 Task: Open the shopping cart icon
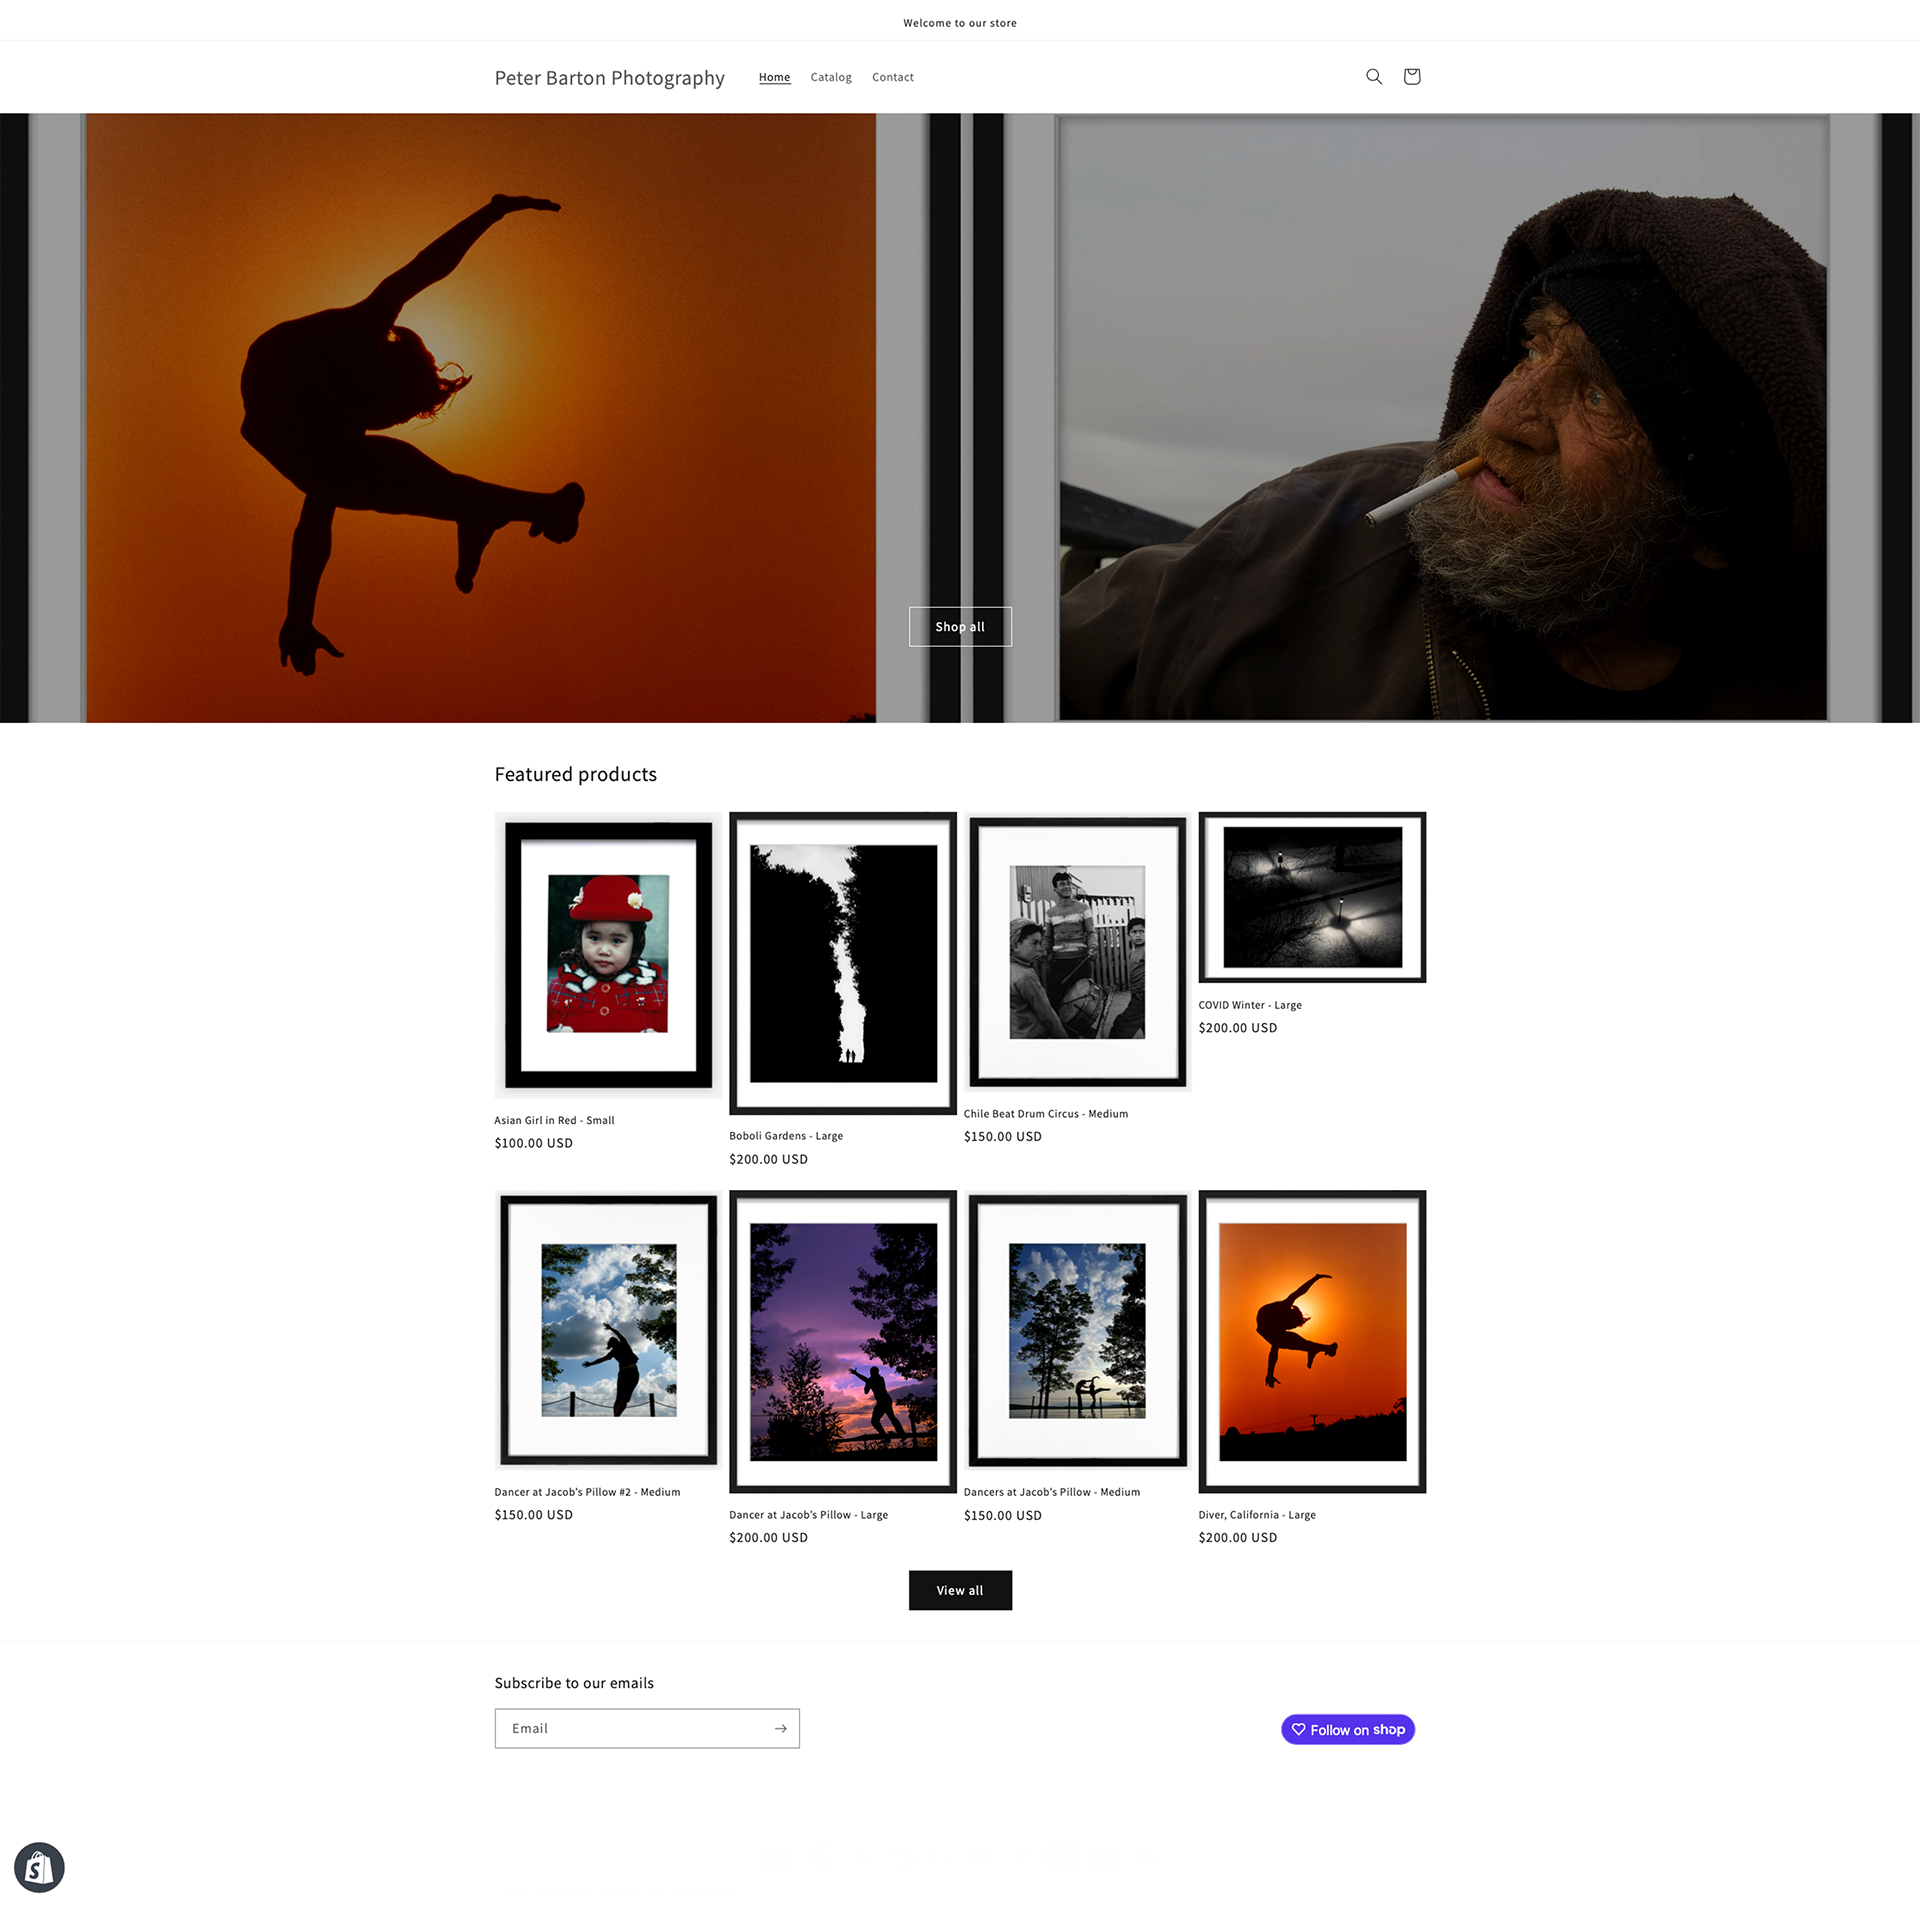(x=1411, y=77)
